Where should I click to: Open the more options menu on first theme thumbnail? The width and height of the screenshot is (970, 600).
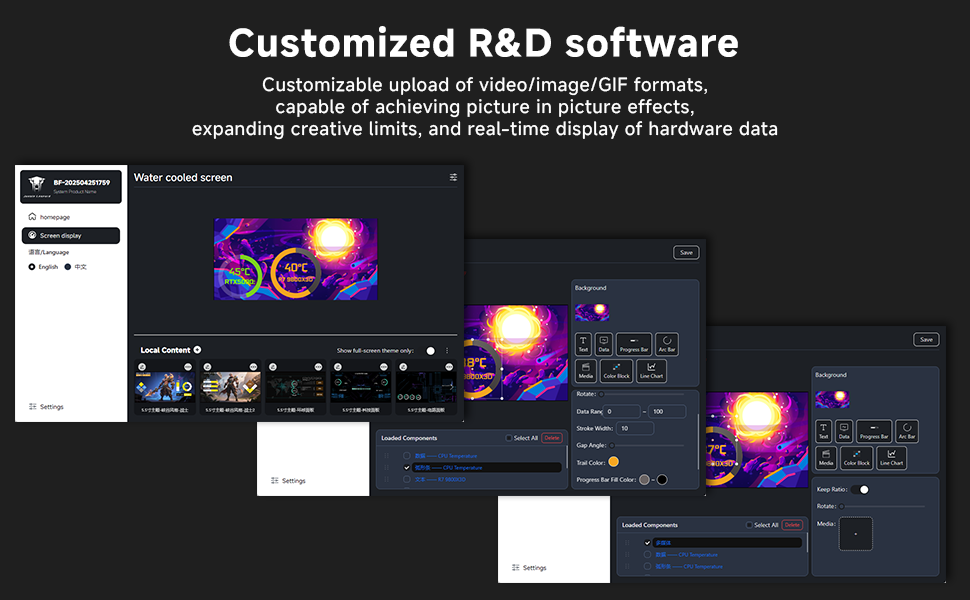189,367
